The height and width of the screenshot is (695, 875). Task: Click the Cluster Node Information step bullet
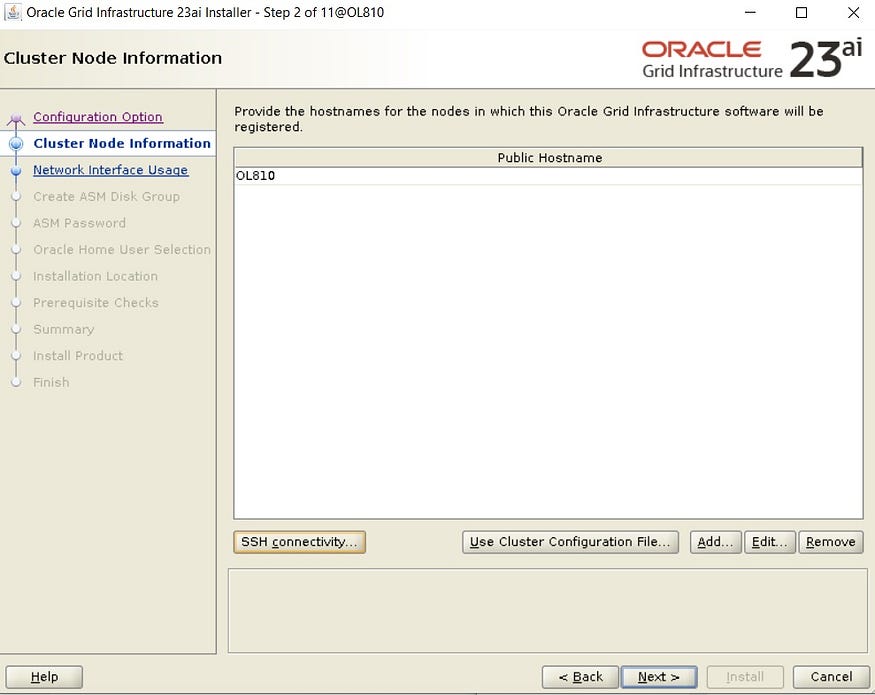tap(16, 144)
